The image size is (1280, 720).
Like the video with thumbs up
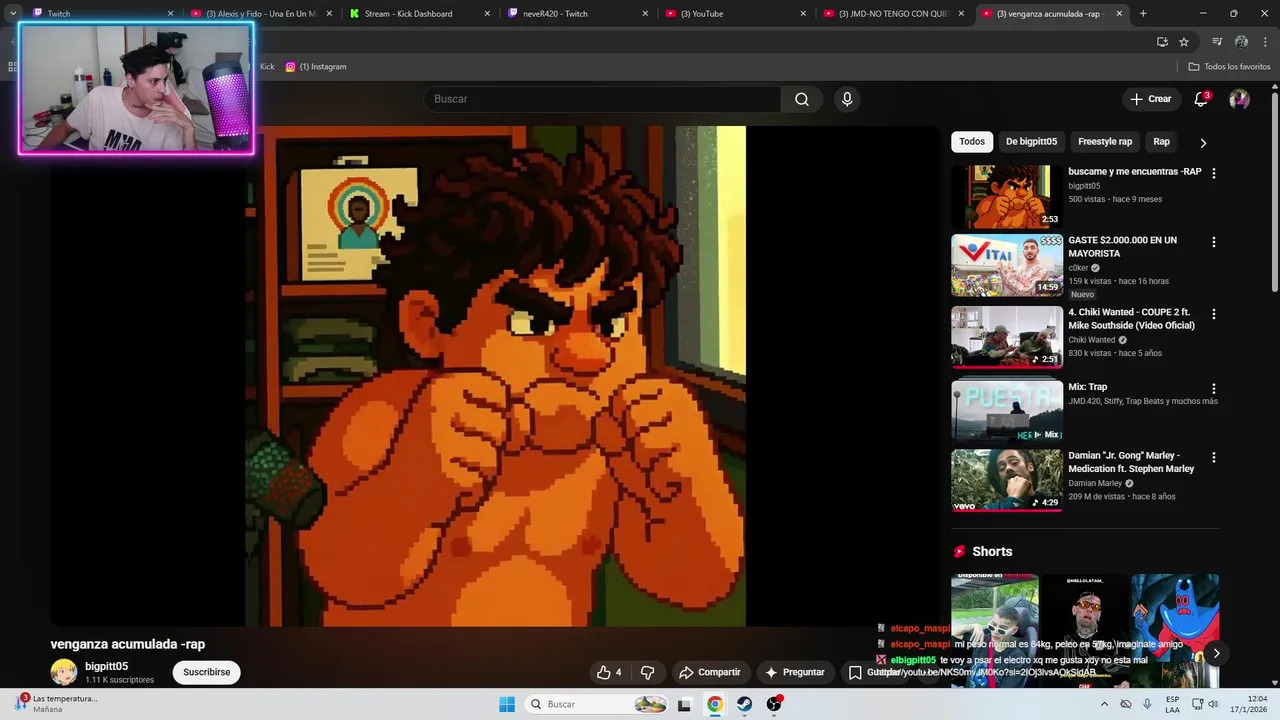pos(609,672)
